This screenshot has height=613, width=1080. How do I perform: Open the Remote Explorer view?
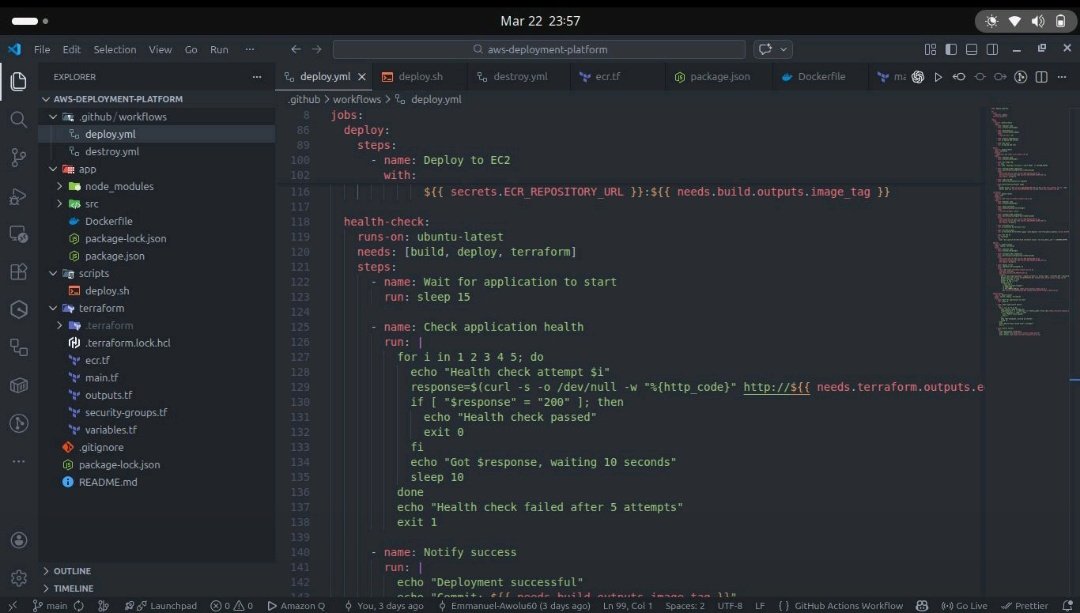coord(19,234)
